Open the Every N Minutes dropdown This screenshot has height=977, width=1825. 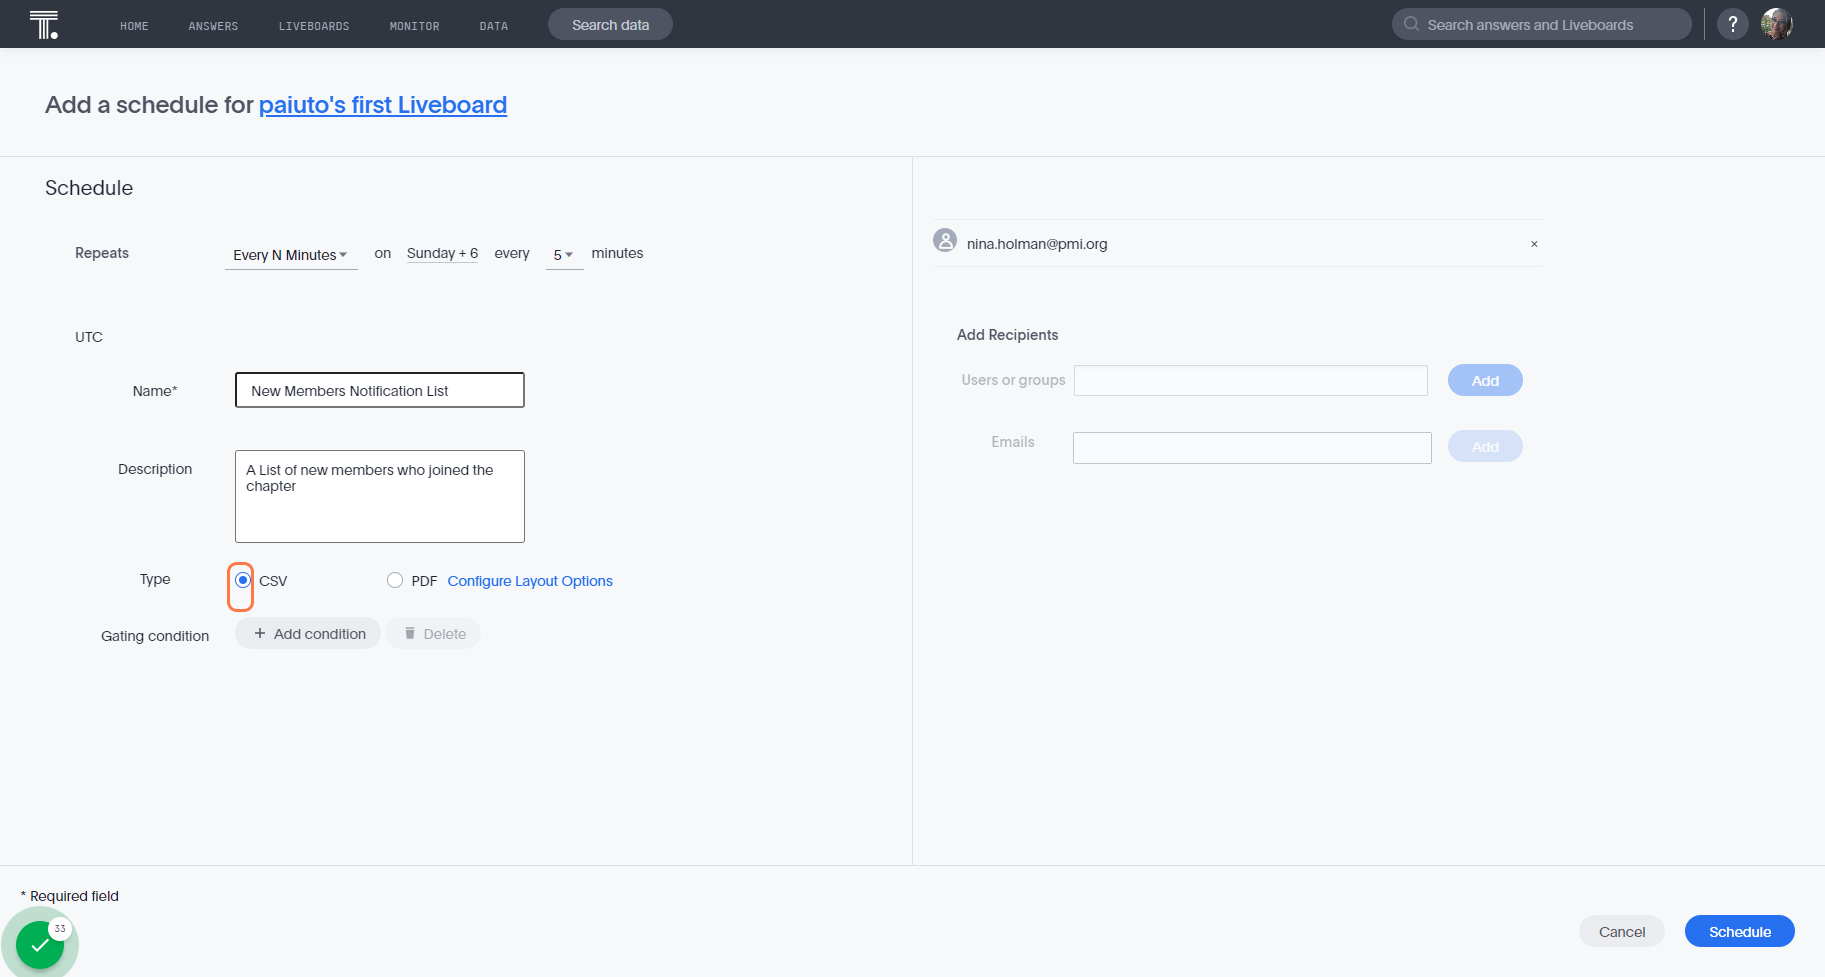(291, 255)
